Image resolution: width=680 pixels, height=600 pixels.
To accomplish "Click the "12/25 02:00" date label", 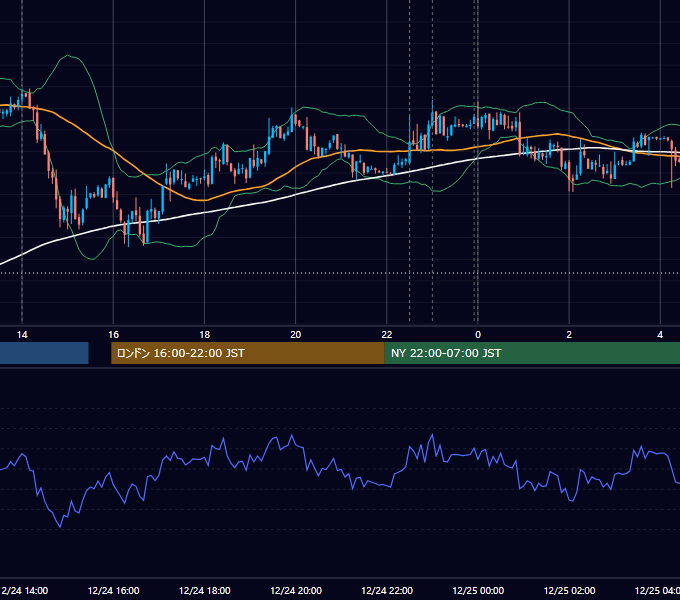I will pyautogui.click(x=569, y=590).
